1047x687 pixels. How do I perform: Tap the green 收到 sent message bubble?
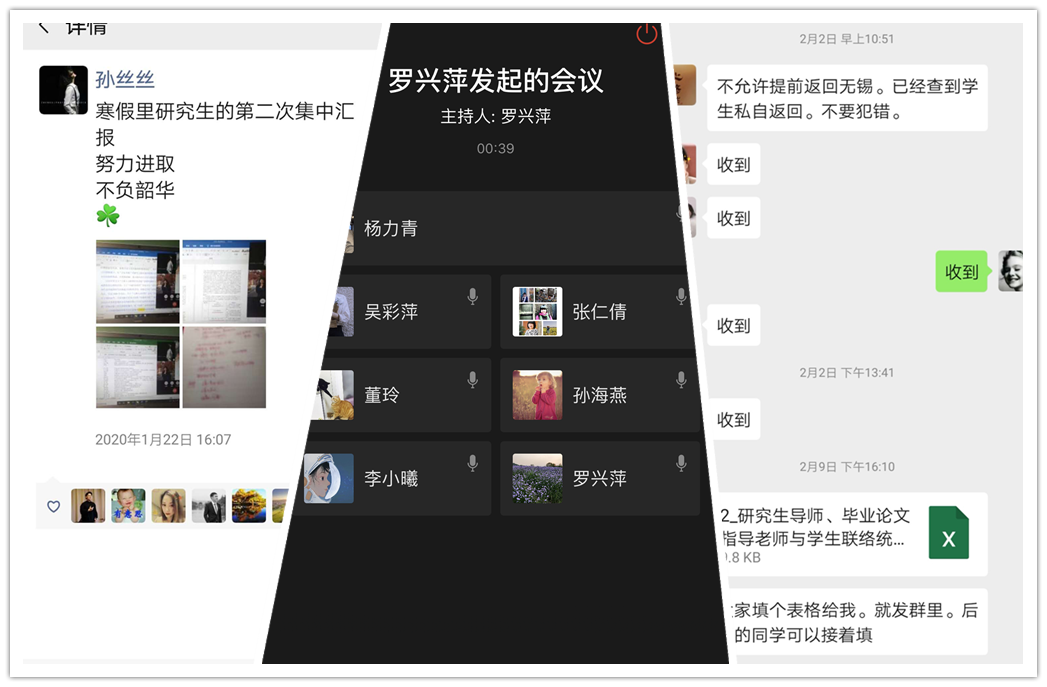point(961,271)
